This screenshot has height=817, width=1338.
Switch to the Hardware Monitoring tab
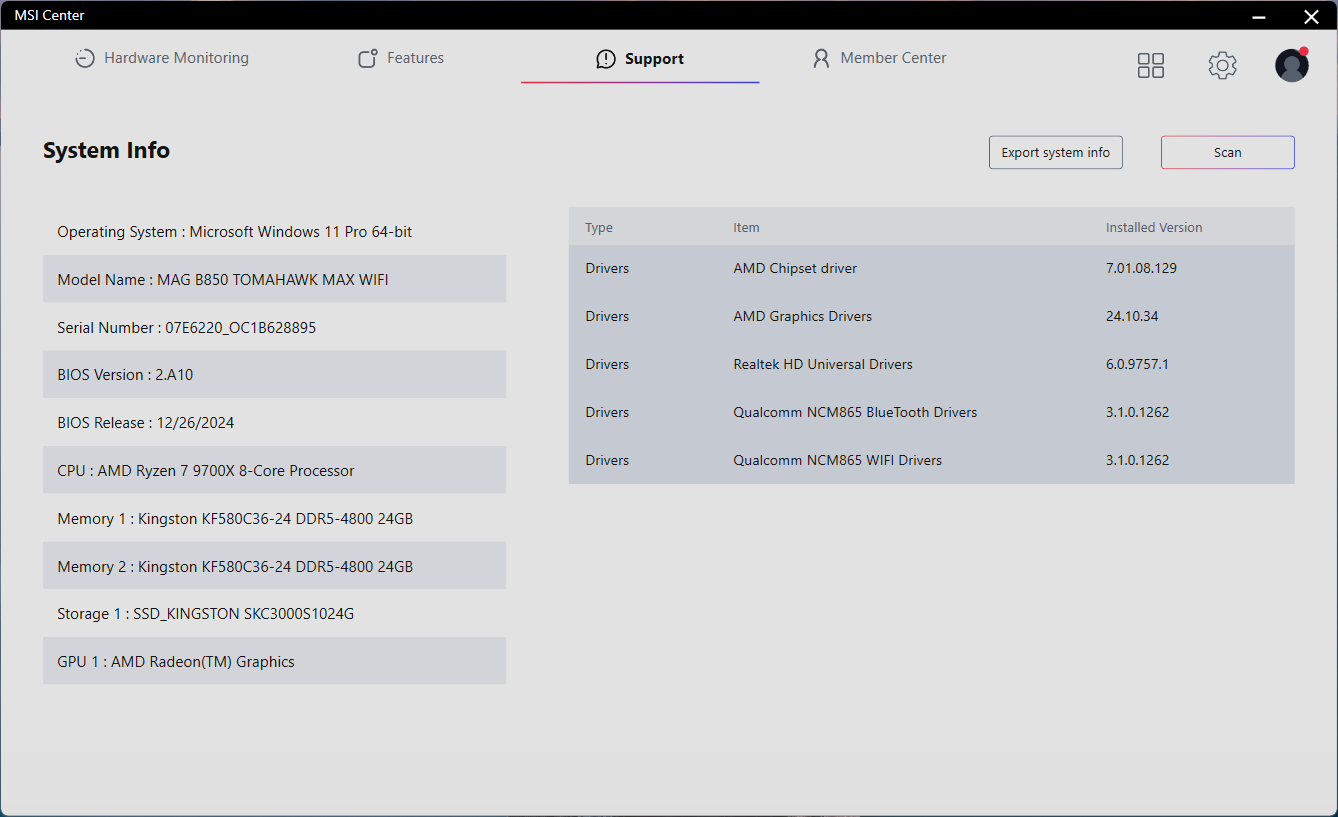(x=176, y=58)
